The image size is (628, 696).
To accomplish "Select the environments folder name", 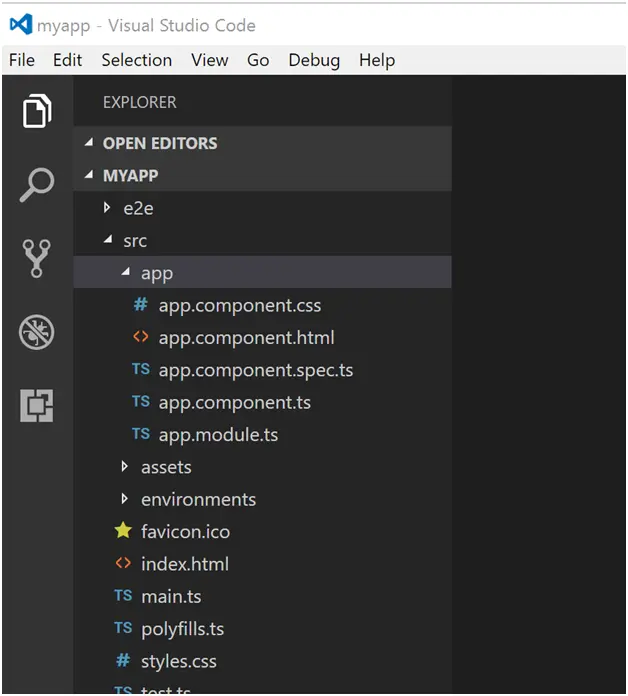I will click(x=198, y=500).
